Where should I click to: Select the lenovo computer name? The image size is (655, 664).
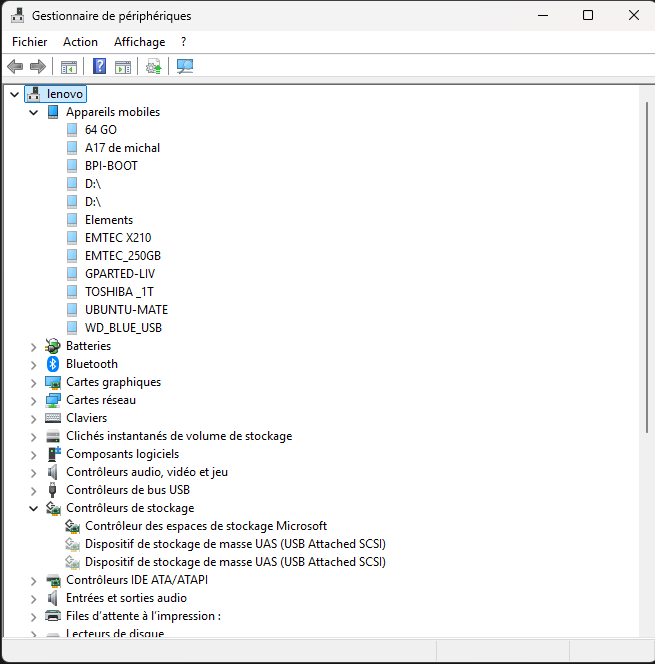tap(65, 94)
